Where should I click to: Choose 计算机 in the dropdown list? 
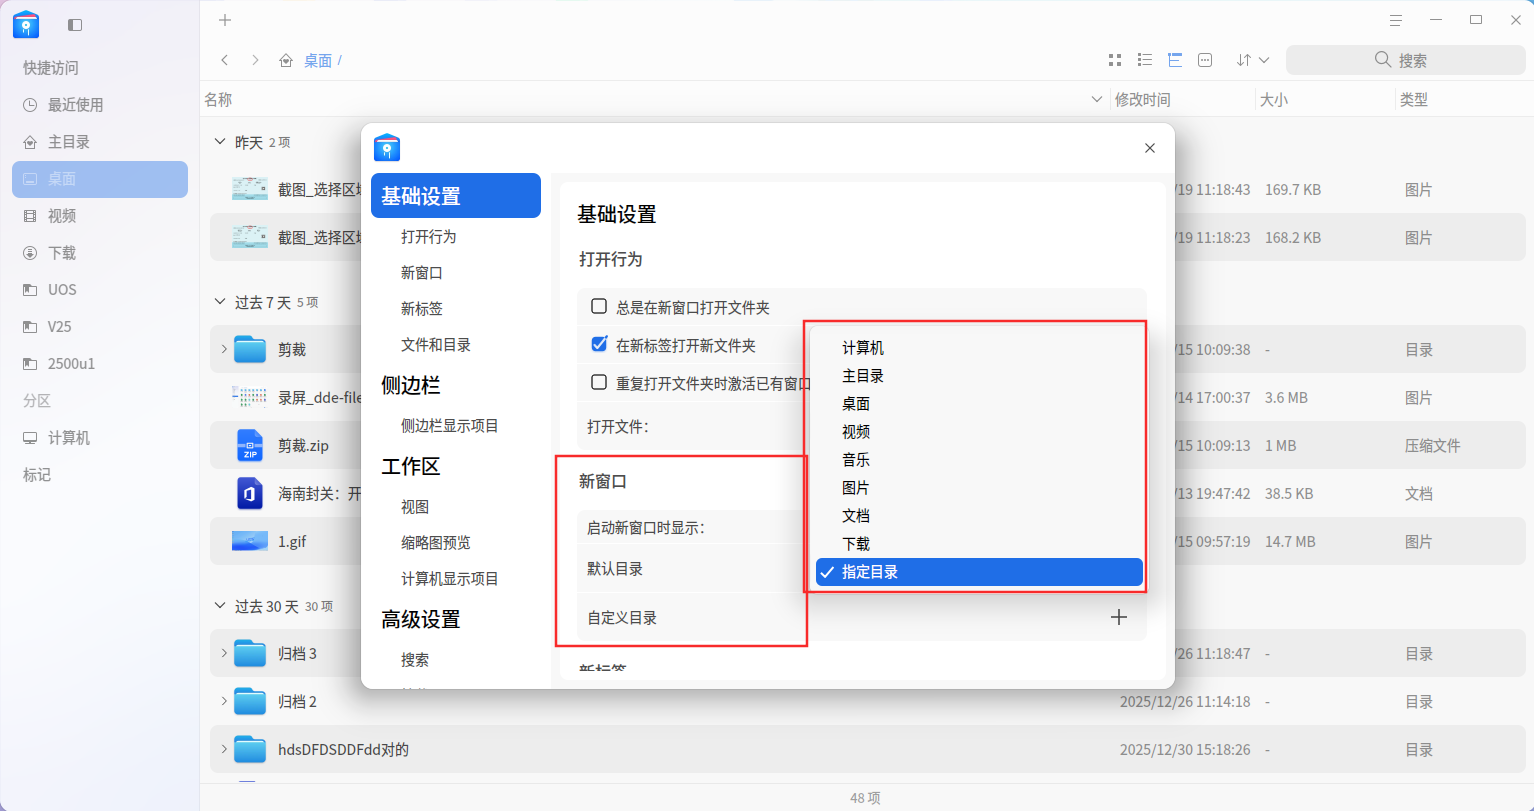click(979, 348)
